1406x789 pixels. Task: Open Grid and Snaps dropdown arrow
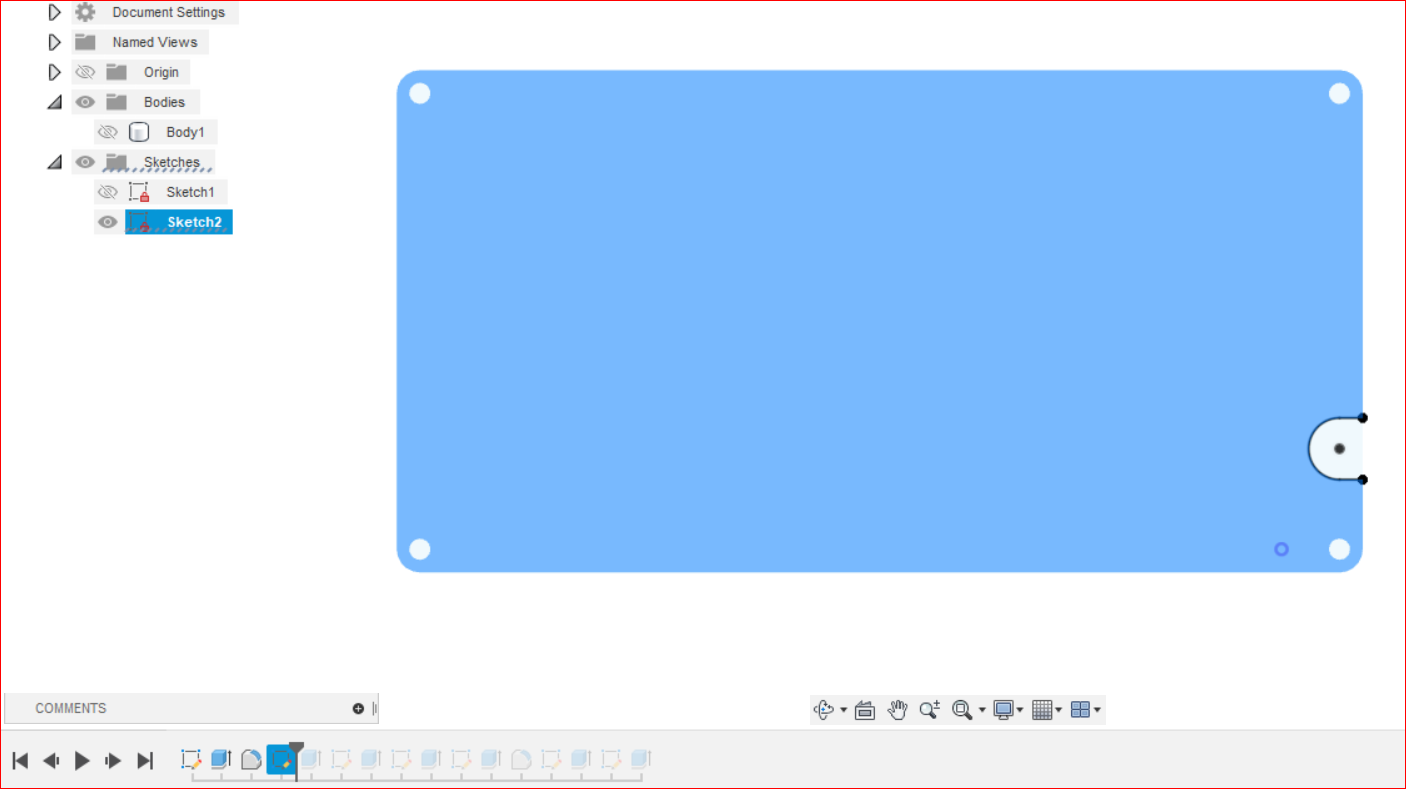(x=1059, y=711)
